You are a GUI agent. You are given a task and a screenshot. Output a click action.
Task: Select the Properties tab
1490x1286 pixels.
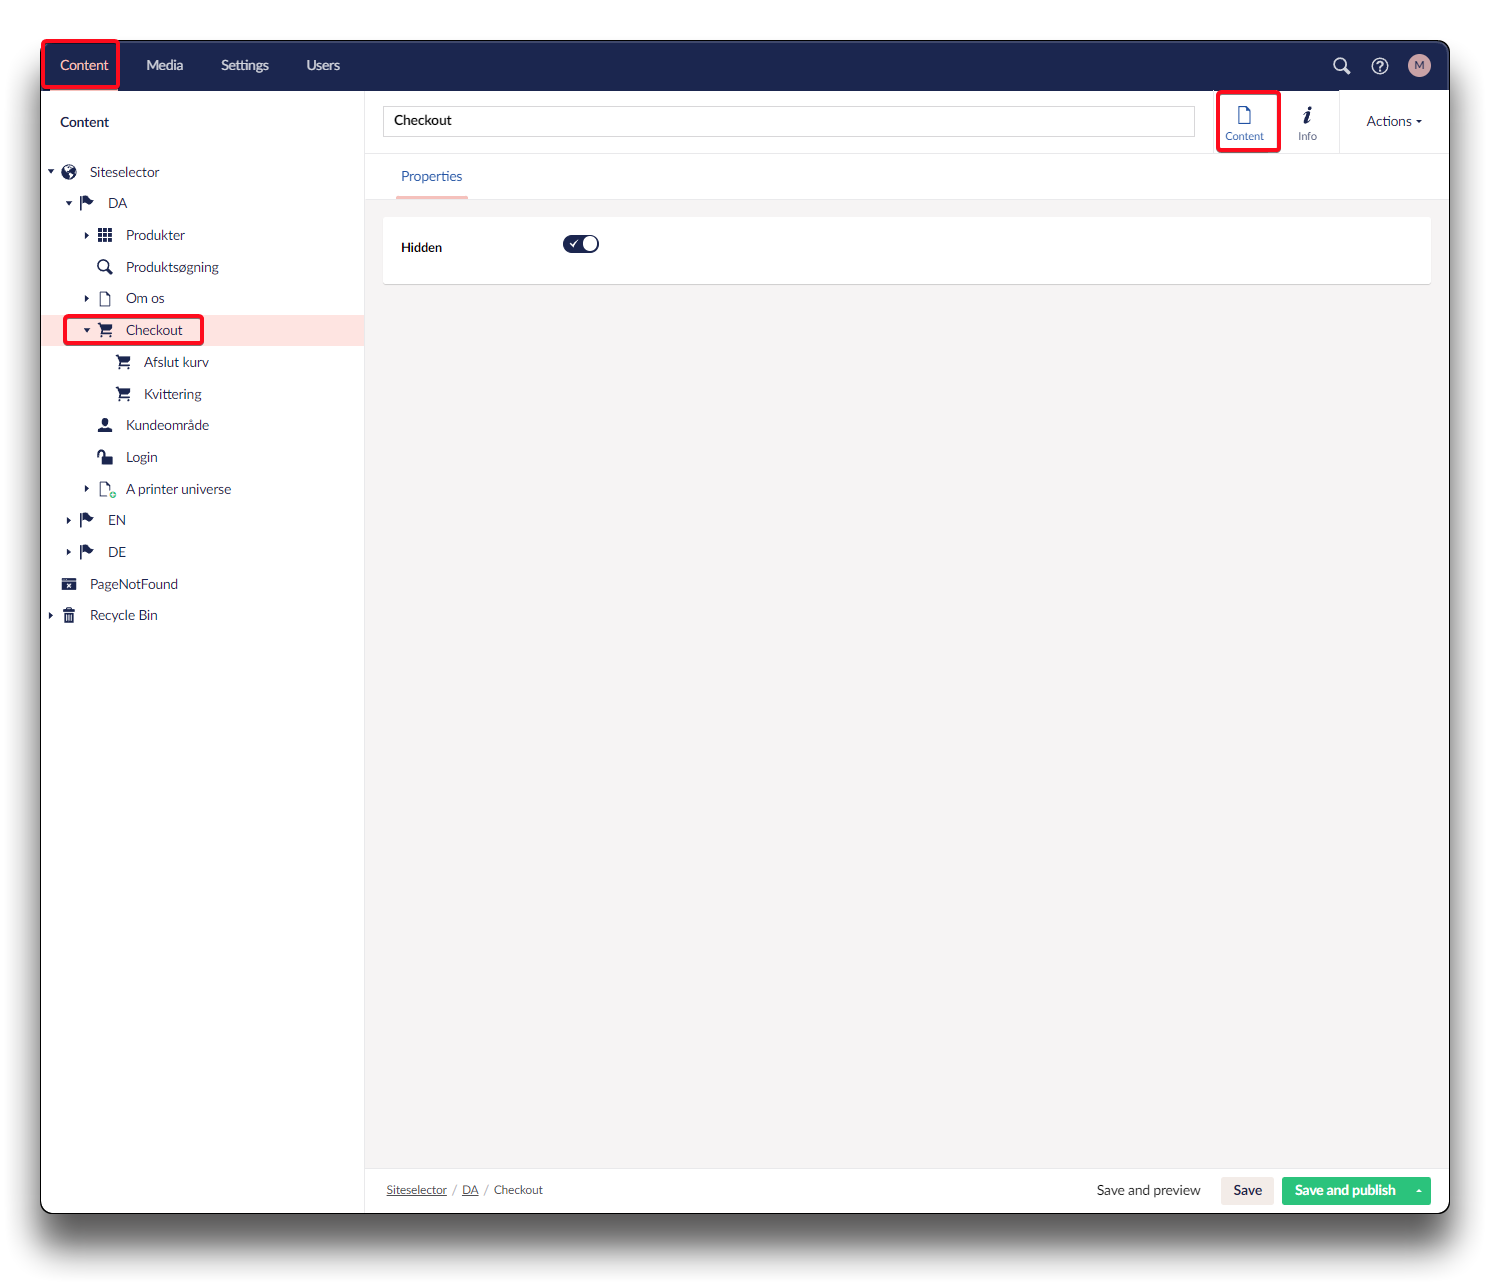[x=431, y=177]
